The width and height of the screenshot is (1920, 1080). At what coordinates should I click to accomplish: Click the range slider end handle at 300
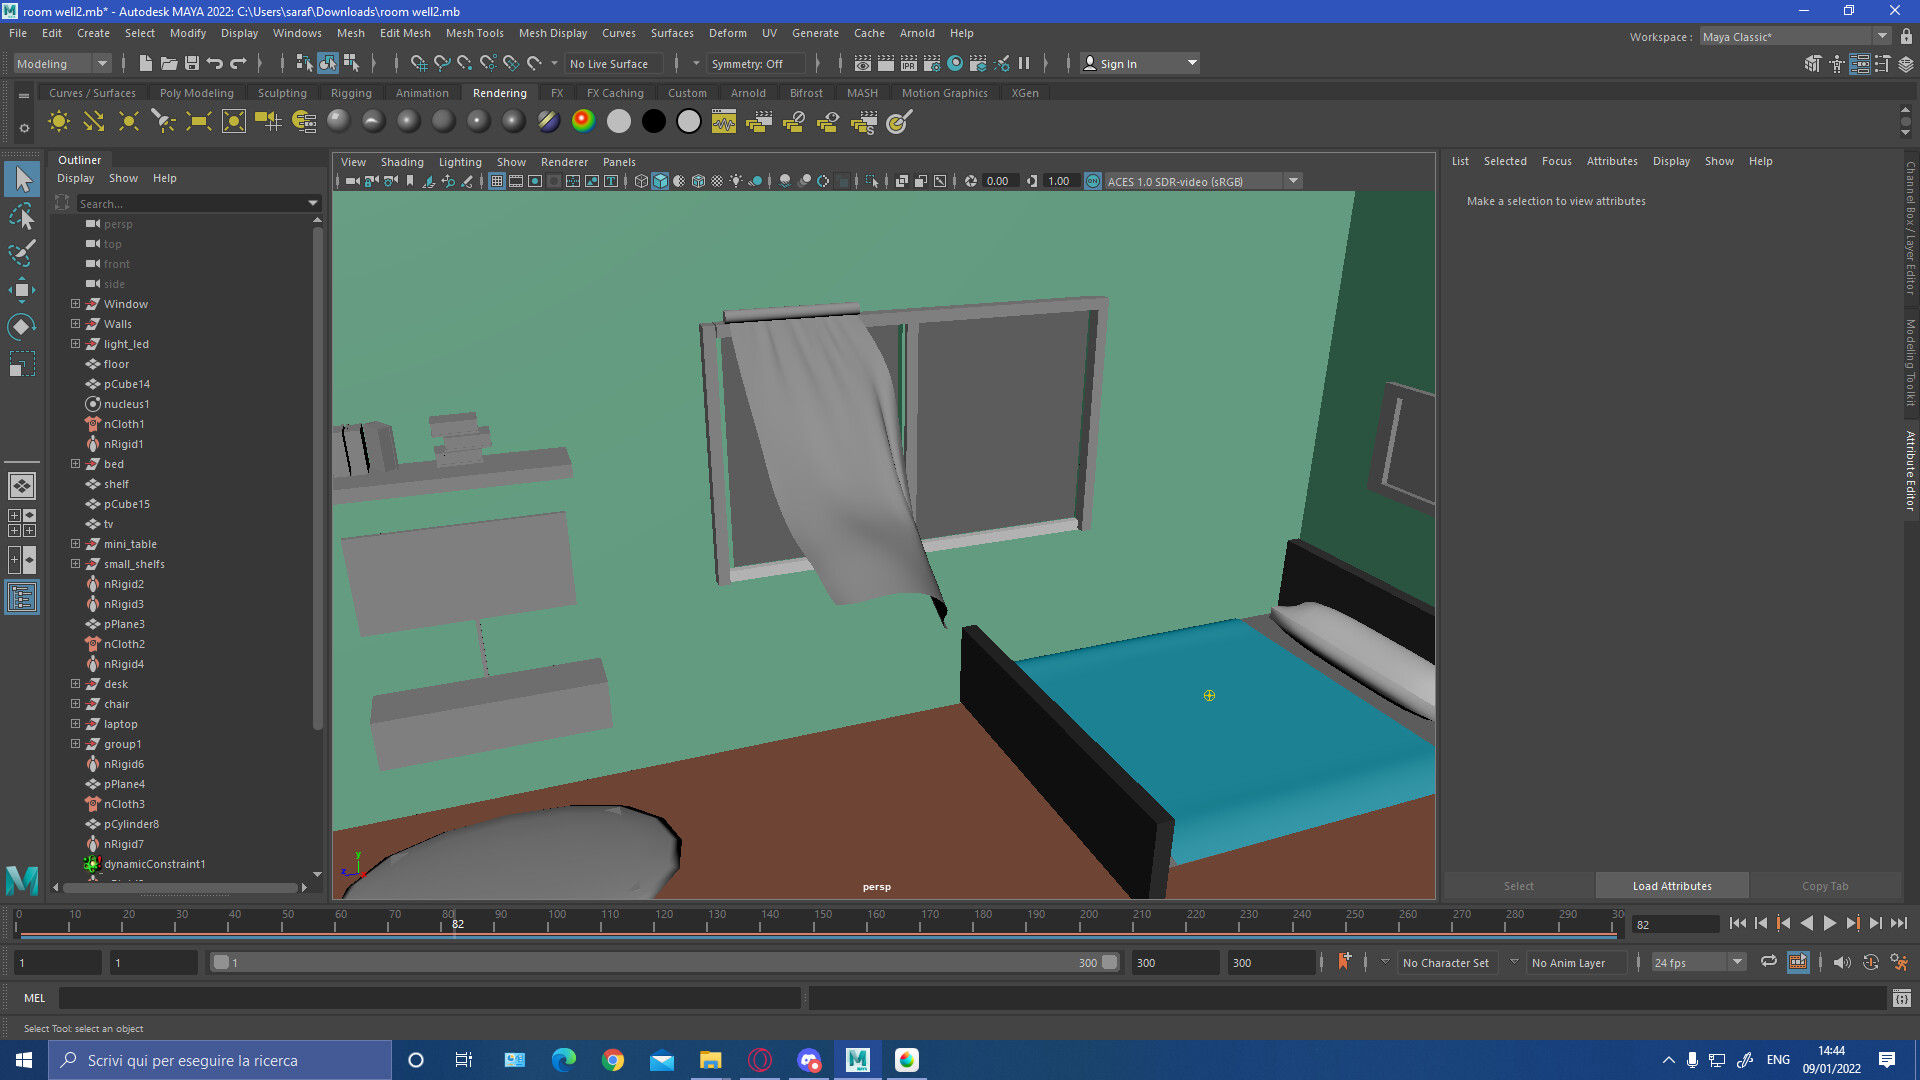tap(1109, 962)
